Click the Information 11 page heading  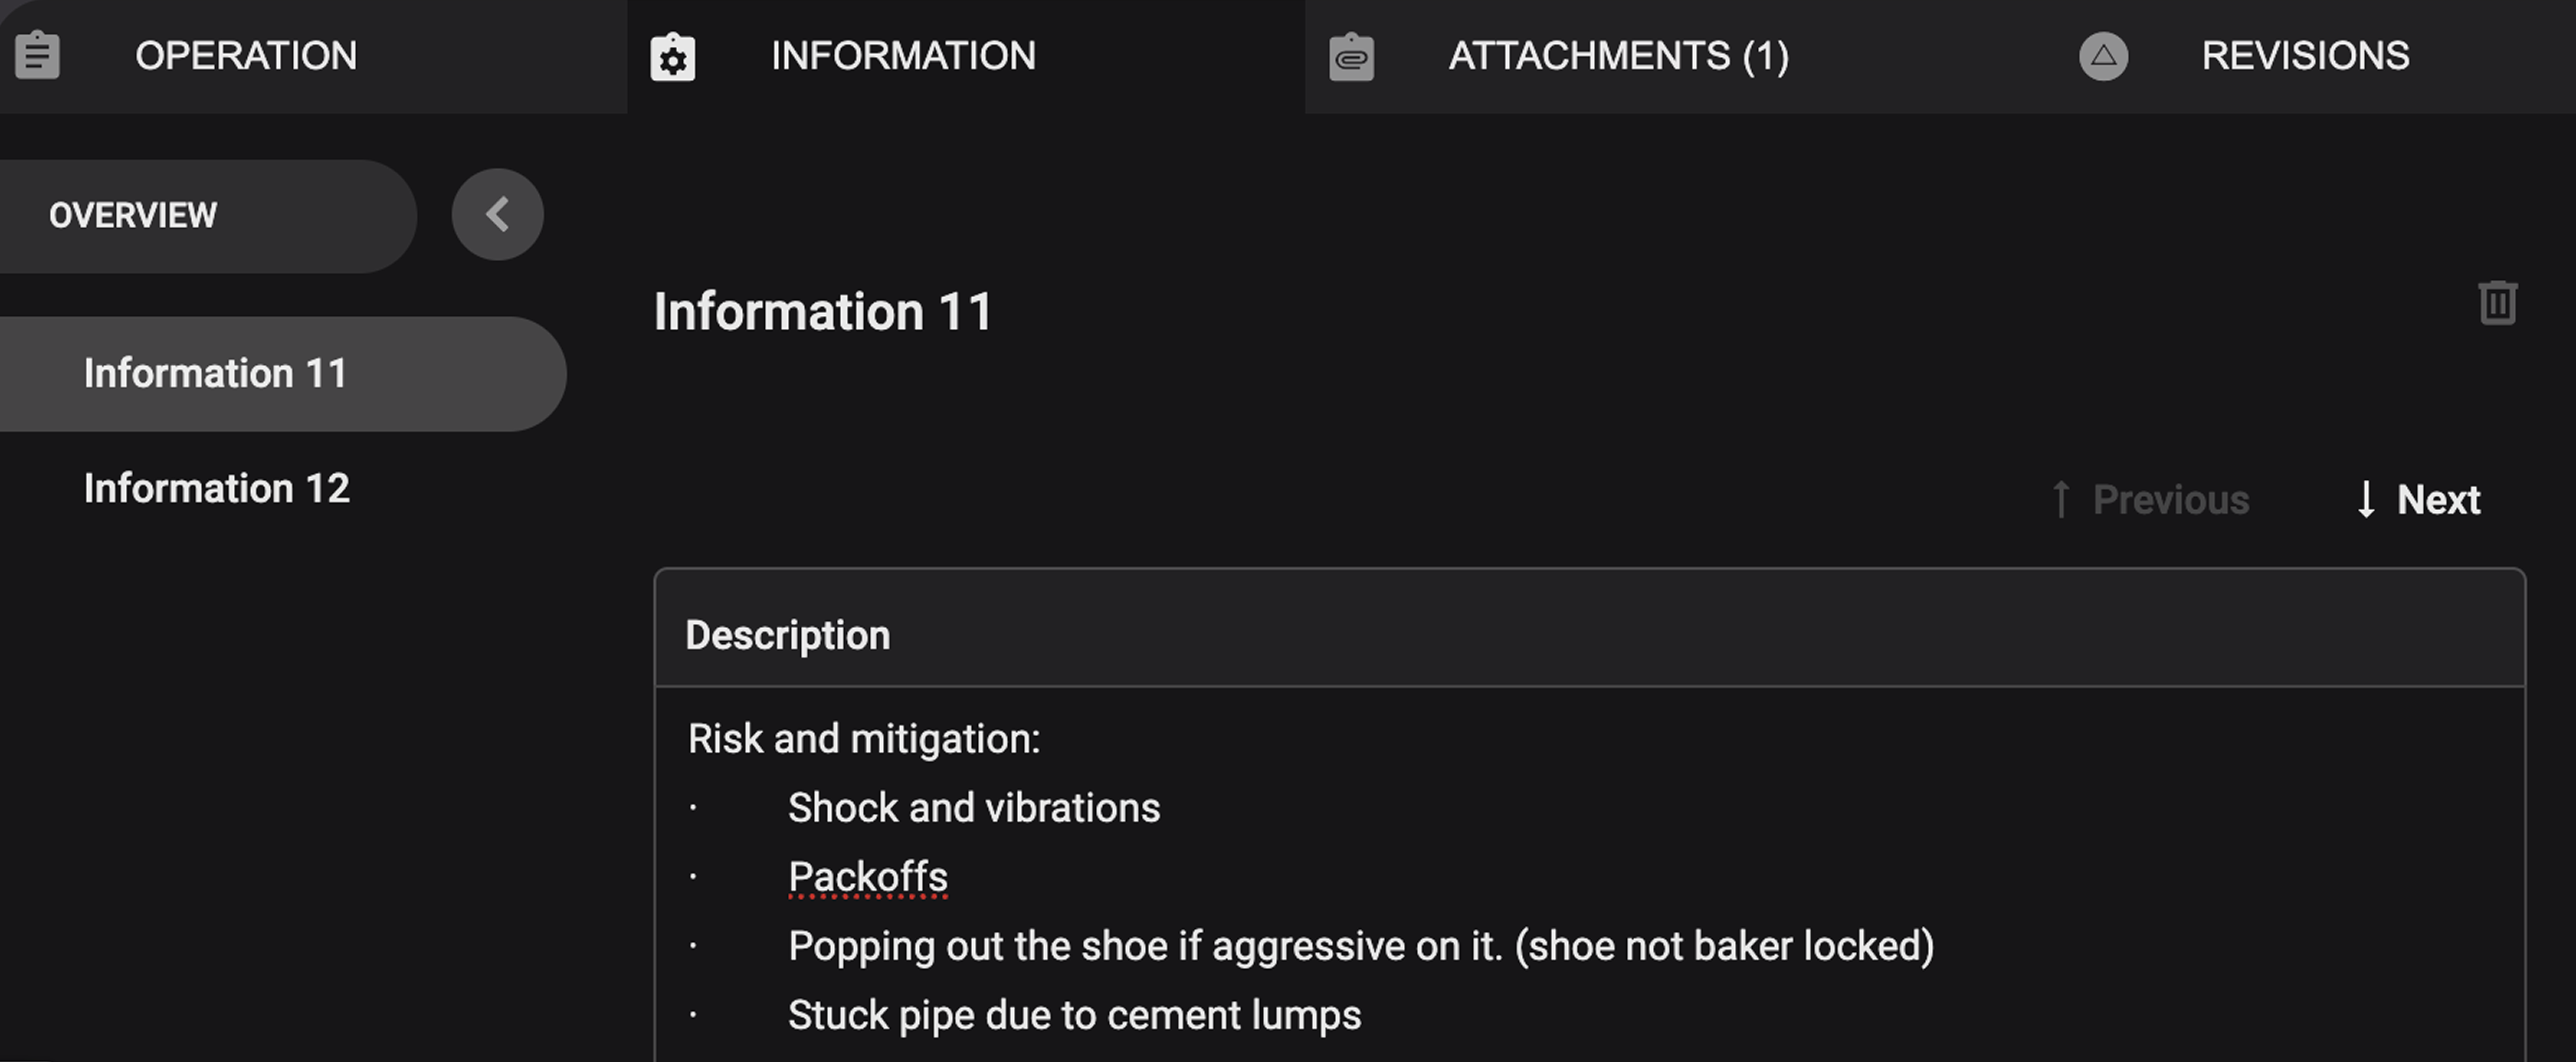[823, 311]
